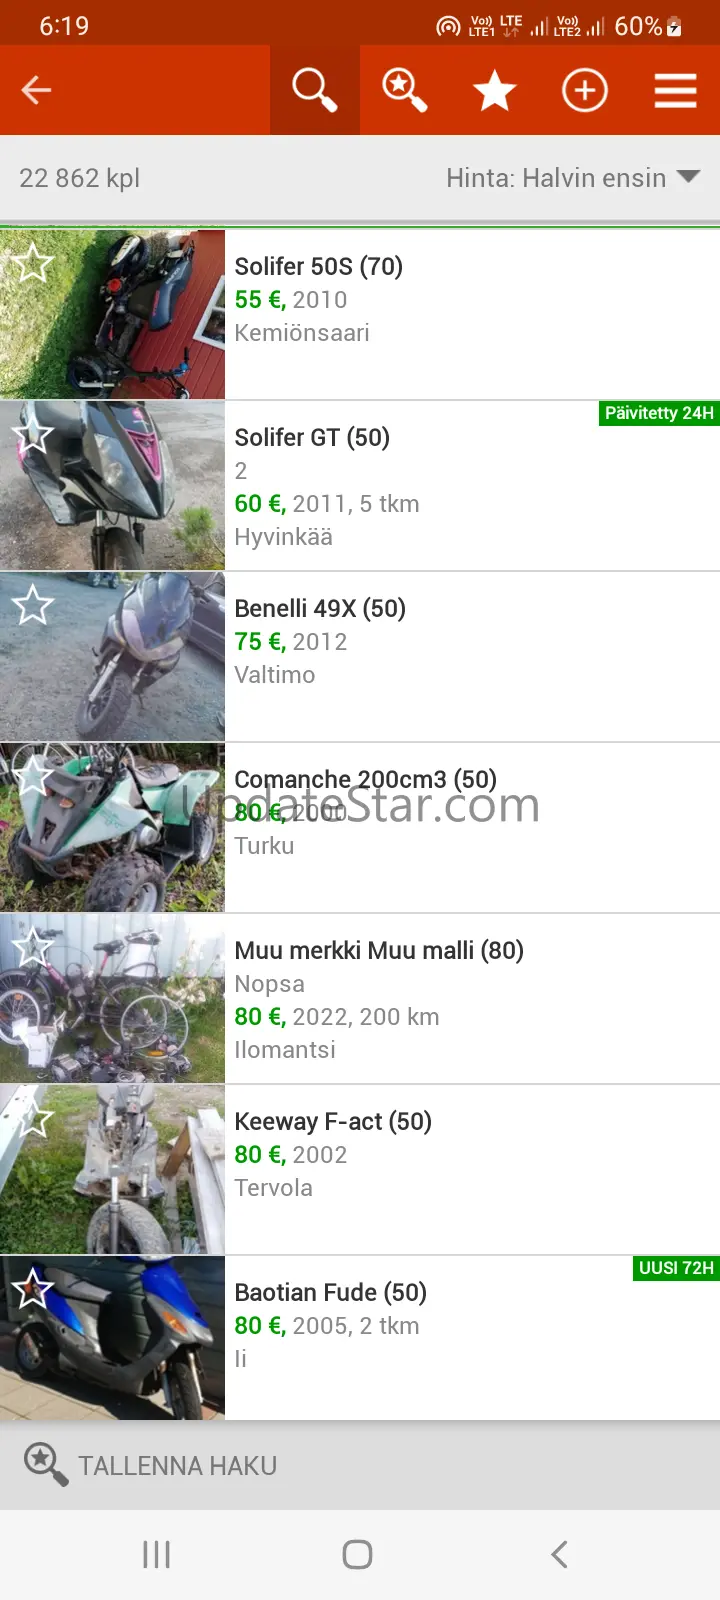Image resolution: width=720 pixels, height=1600 pixels.
Task: Open saved searches magnifier-star icon
Action: click(x=405, y=90)
